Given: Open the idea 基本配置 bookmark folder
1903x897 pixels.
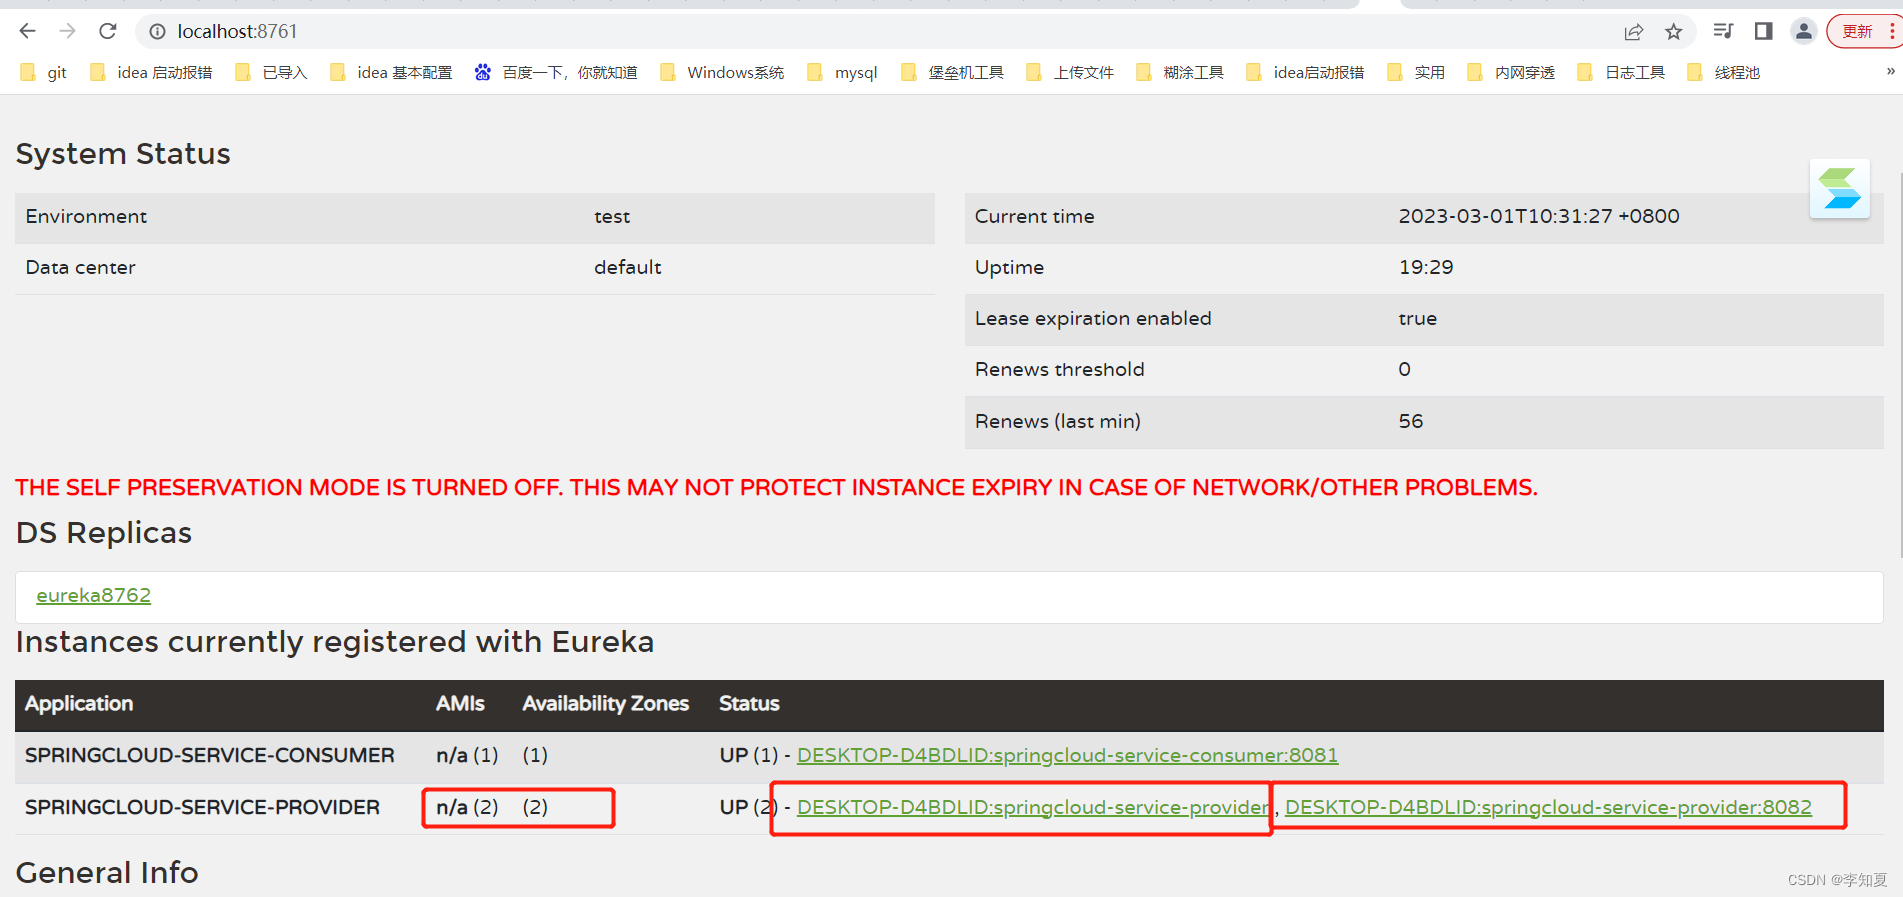Looking at the screenshot, I should point(391,72).
